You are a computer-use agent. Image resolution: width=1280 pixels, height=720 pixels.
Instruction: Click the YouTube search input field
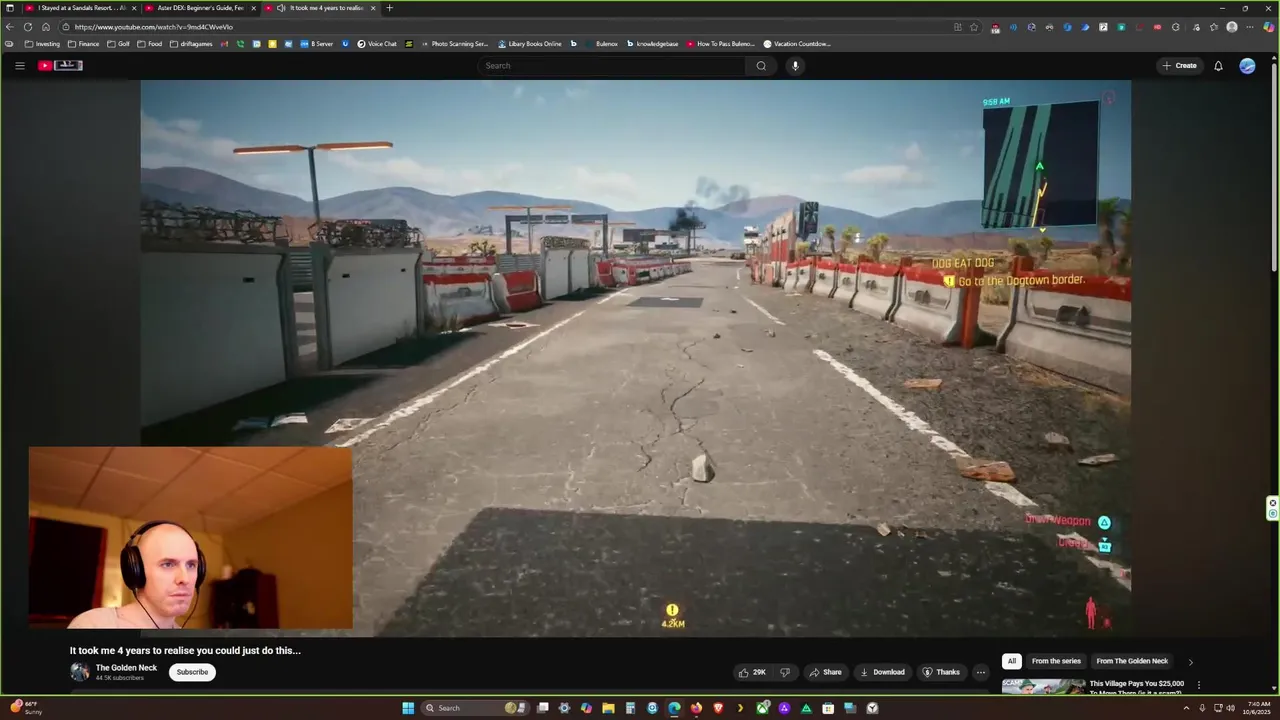point(612,66)
